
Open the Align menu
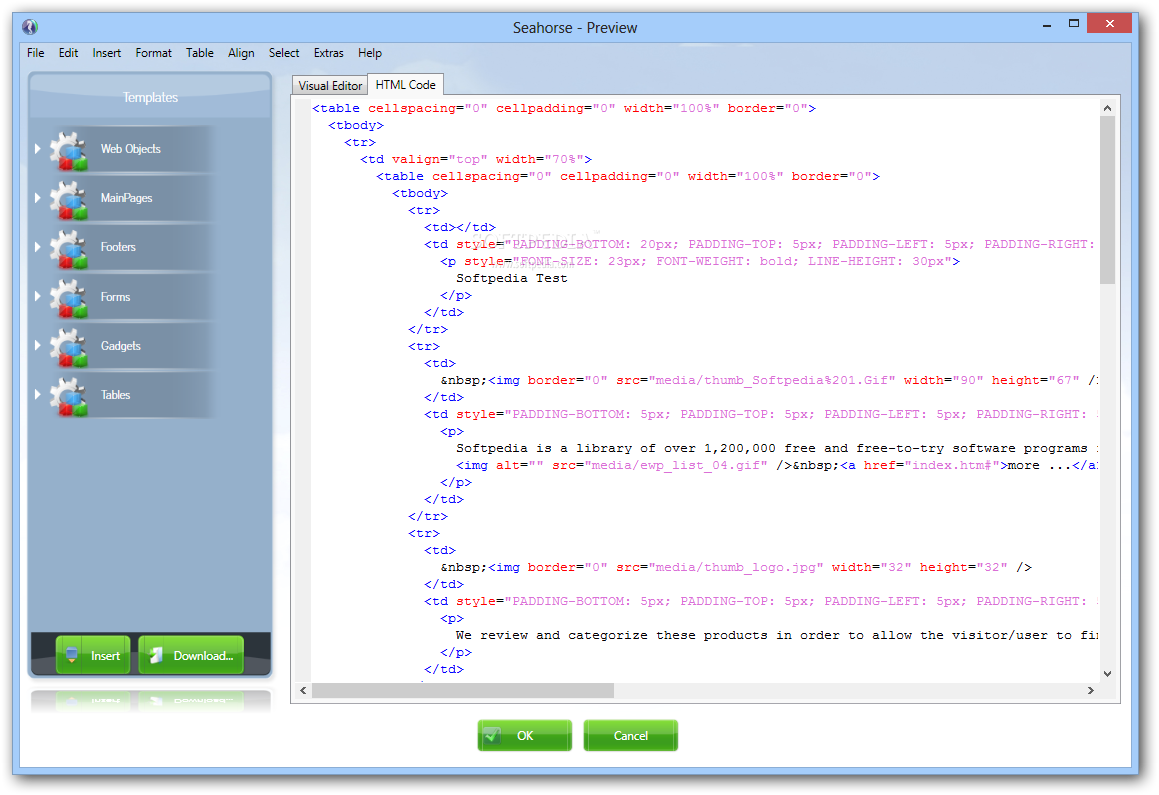241,53
